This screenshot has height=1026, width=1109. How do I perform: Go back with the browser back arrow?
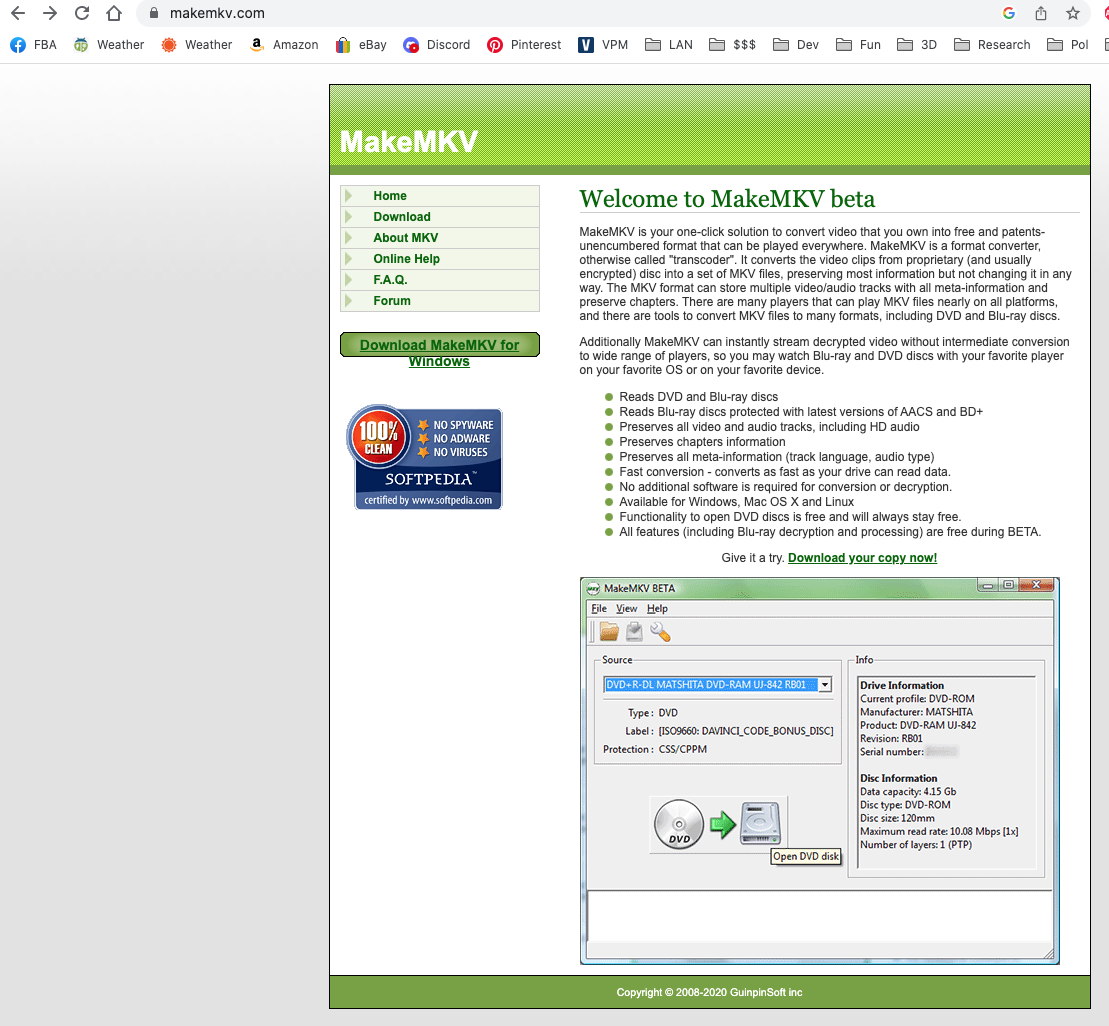(x=18, y=13)
